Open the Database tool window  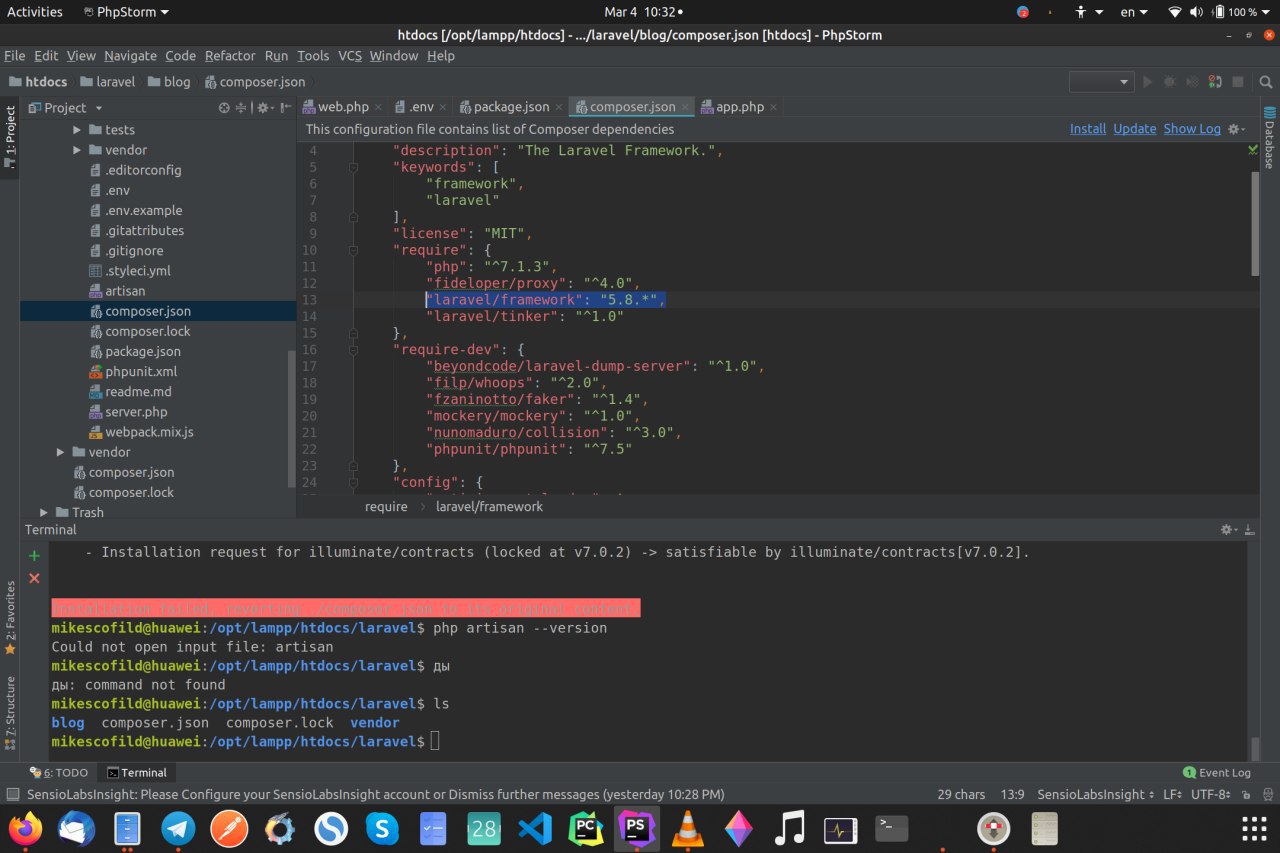1270,138
